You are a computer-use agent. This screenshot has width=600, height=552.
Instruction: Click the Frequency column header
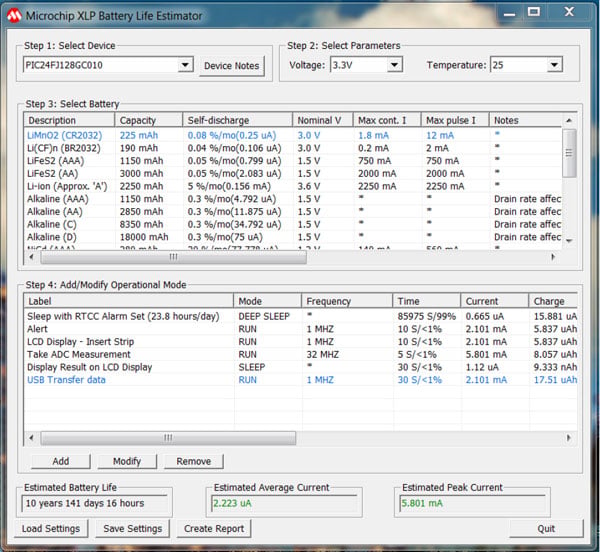point(347,301)
